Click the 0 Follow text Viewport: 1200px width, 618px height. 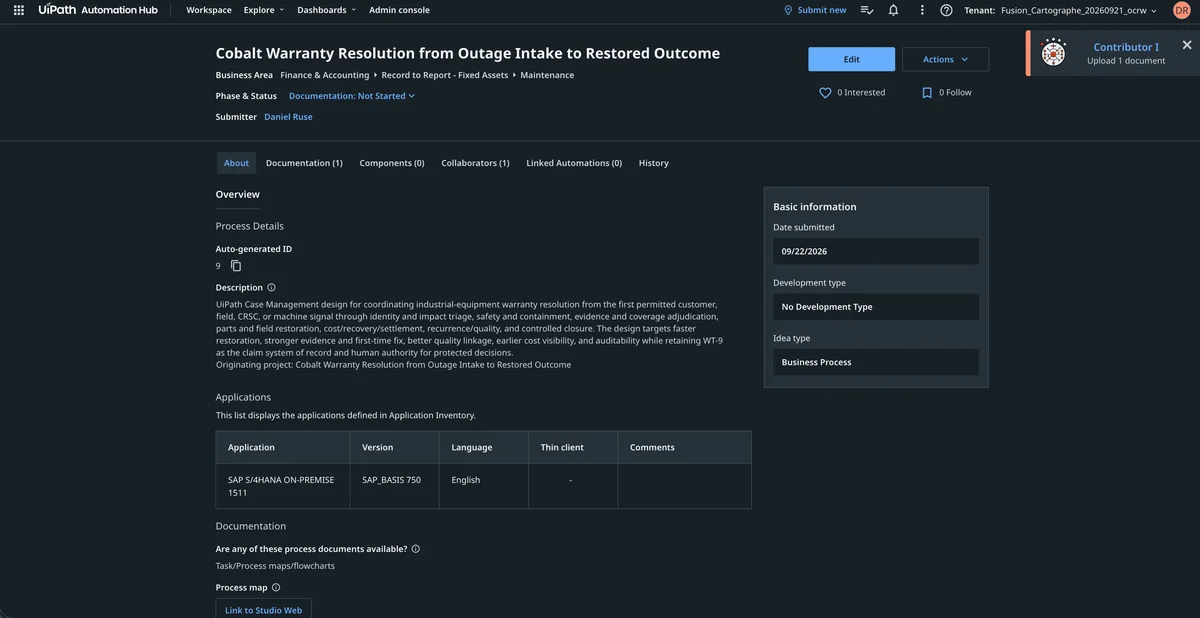(x=955, y=92)
